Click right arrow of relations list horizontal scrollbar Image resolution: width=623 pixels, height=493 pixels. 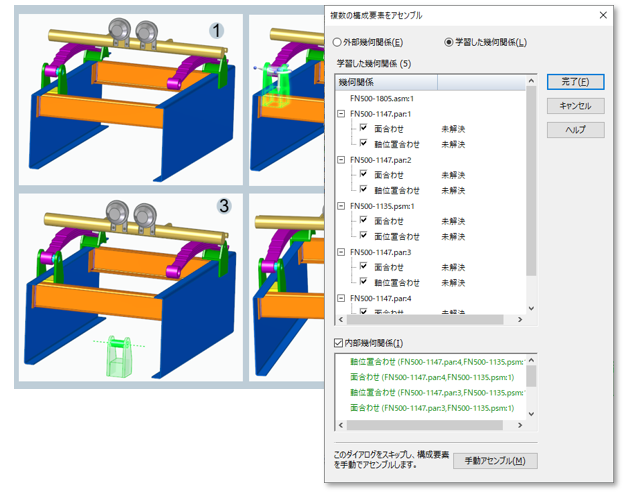pos(520,319)
